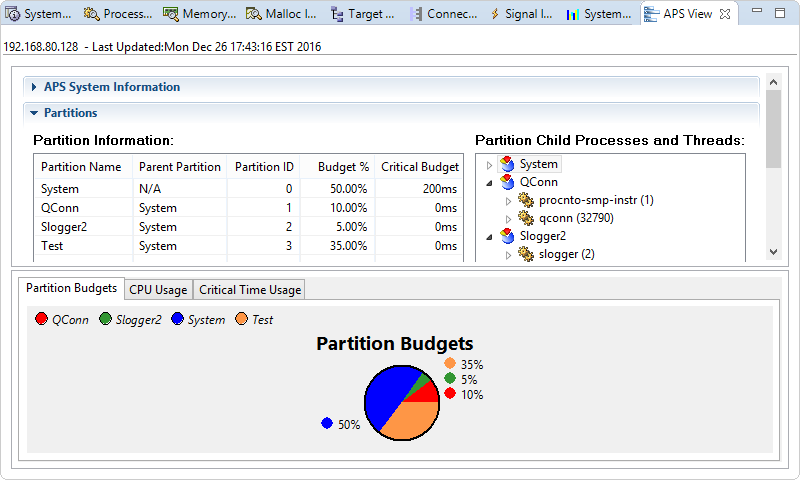The height and width of the screenshot is (480, 800).
Task: Expand the qconn (32790) process node
Action: tap(508, 218)
